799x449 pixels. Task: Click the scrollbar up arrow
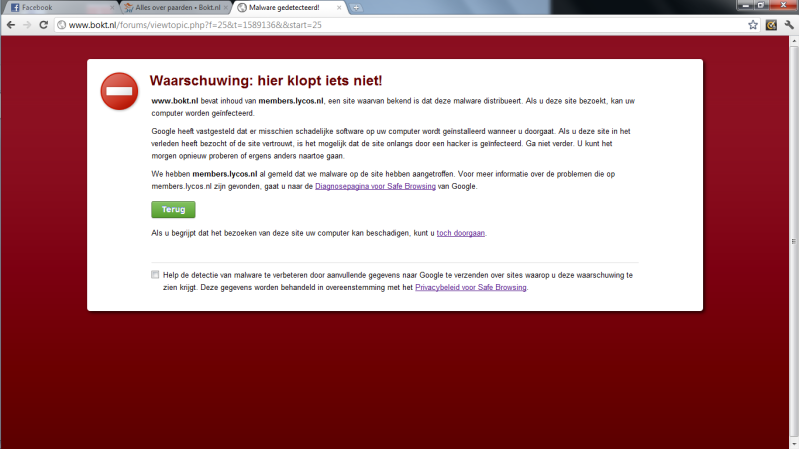point(794,40)
